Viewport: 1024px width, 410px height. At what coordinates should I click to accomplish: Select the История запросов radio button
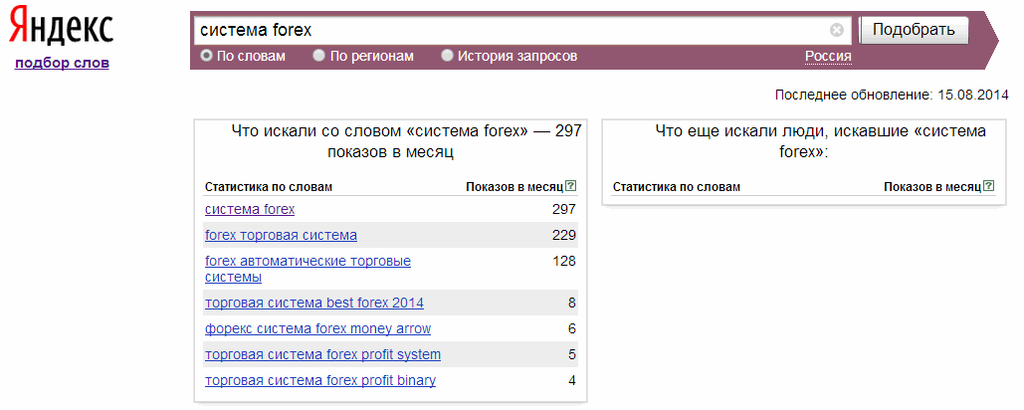[x=447, y=56]
